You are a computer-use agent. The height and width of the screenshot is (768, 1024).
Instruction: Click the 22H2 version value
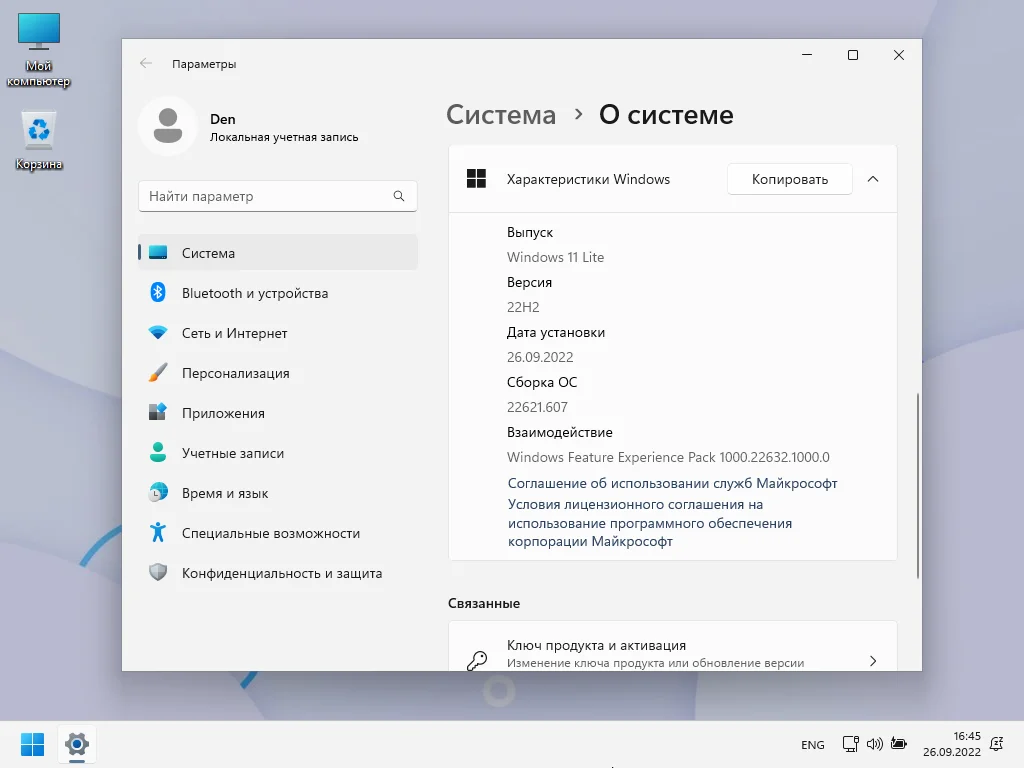[x=523, y=307]
